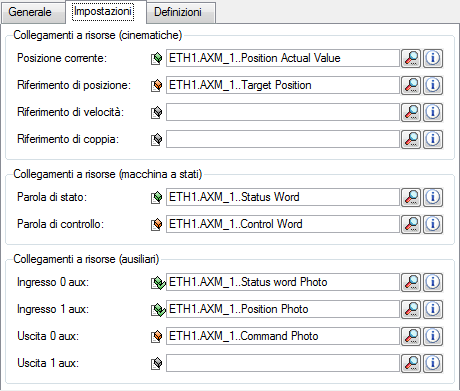Click the green tag icon for Parola di stato
The width and height of the screenshot is (460, 391).
(156, 198)
